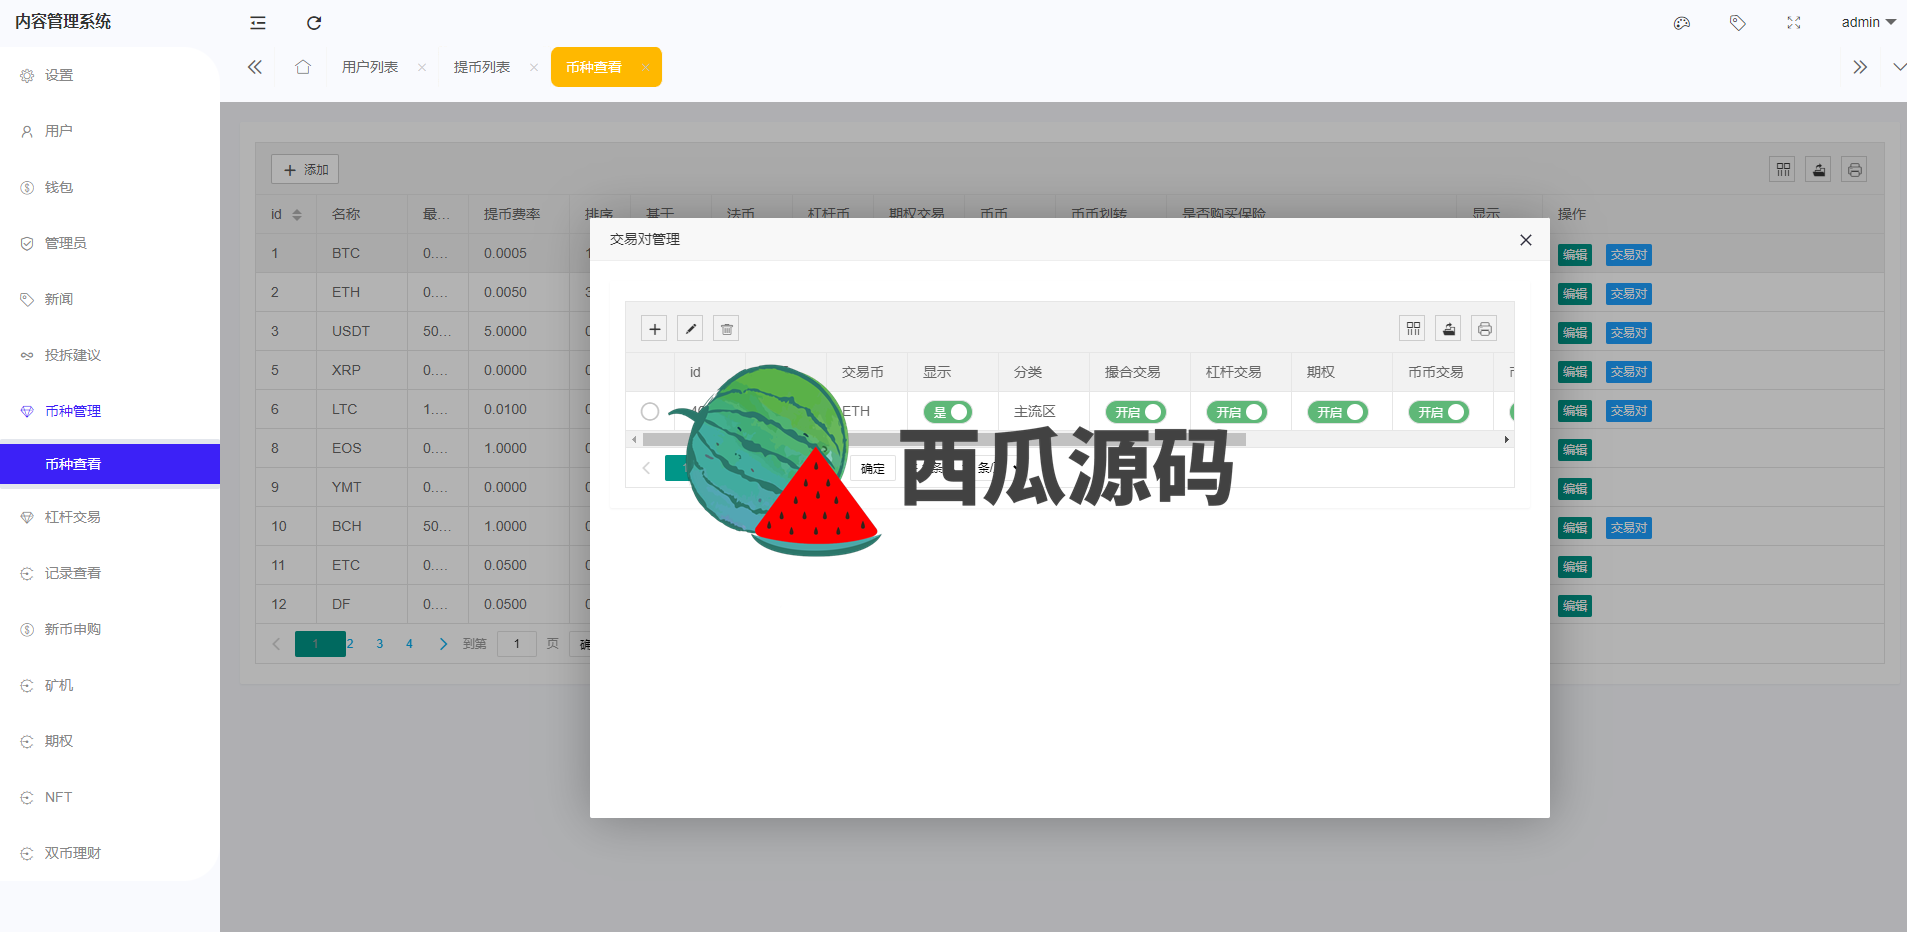
Task: Open the 矿机 sidebar menu
Action: [110, 685]
